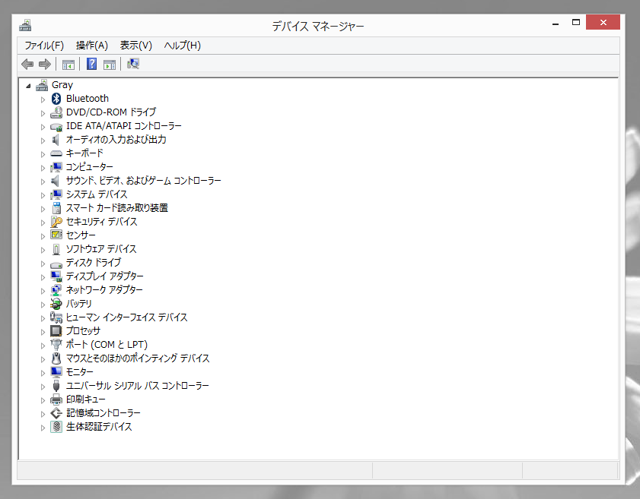Expand the システム デバイス arrow

pos(43,195)
